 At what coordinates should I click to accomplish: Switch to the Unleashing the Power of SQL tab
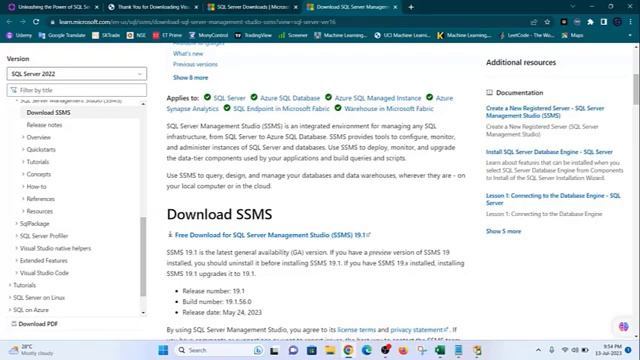53,7
